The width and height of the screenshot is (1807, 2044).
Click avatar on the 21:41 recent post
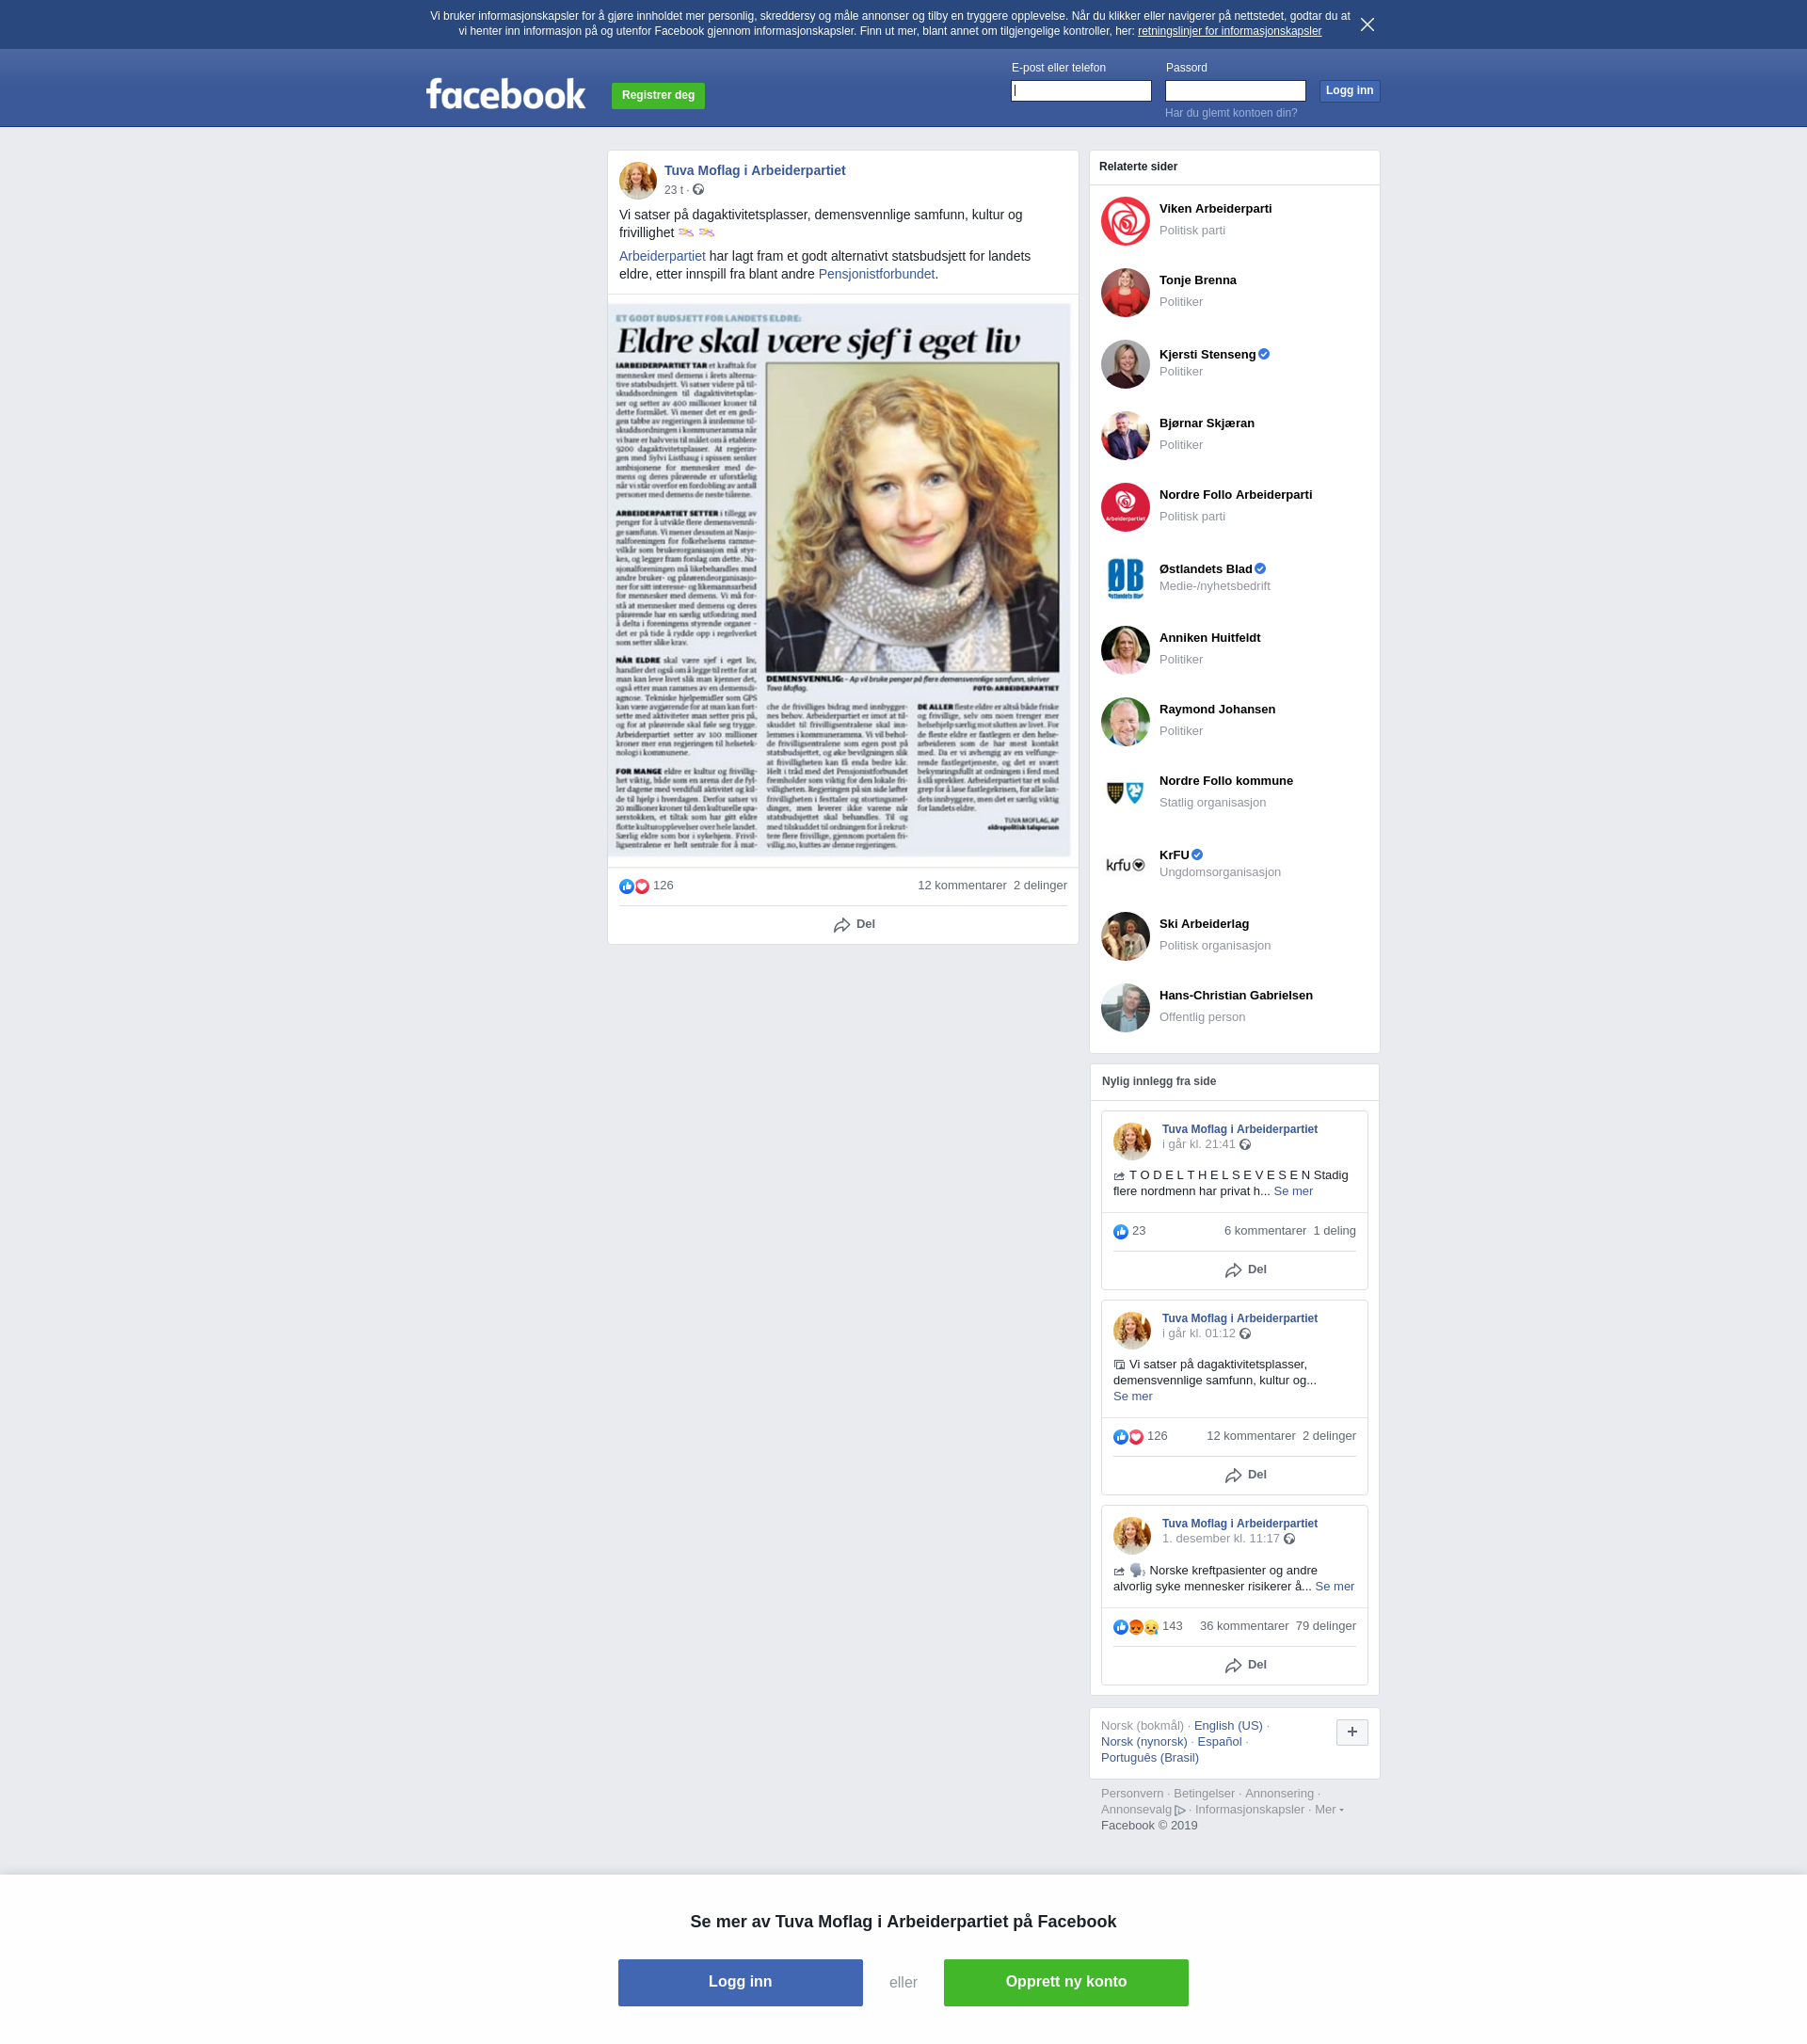click(1132, 1141)
